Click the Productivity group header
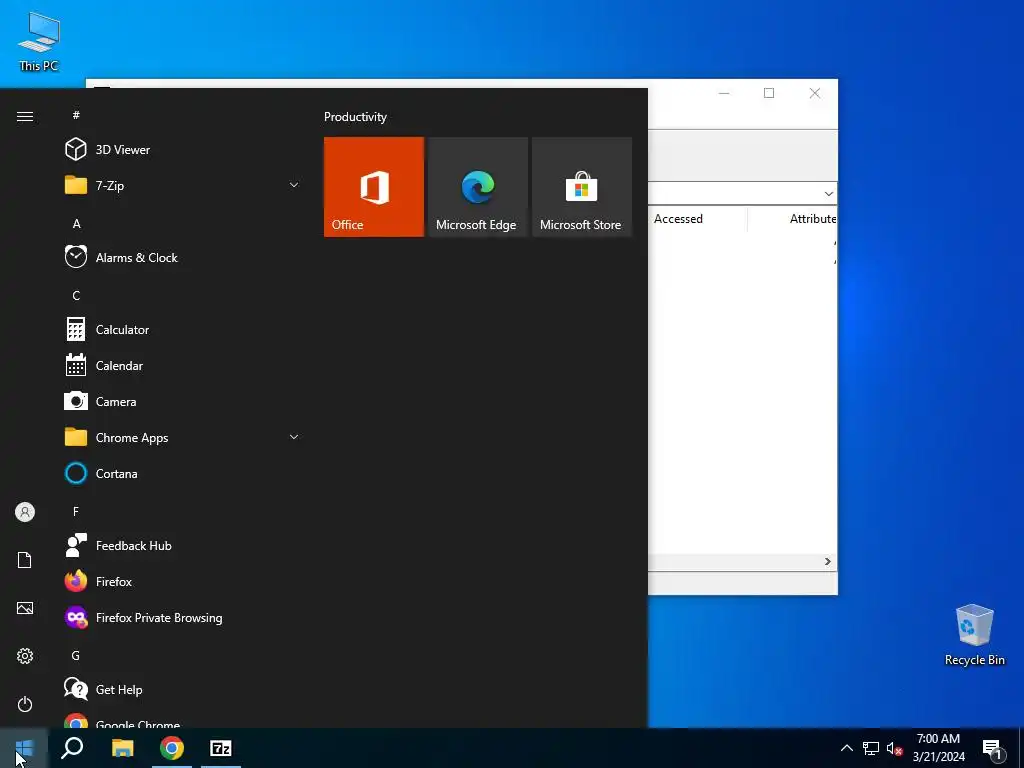The width and height of the screenshot is (1024, 768). (355, 117)
